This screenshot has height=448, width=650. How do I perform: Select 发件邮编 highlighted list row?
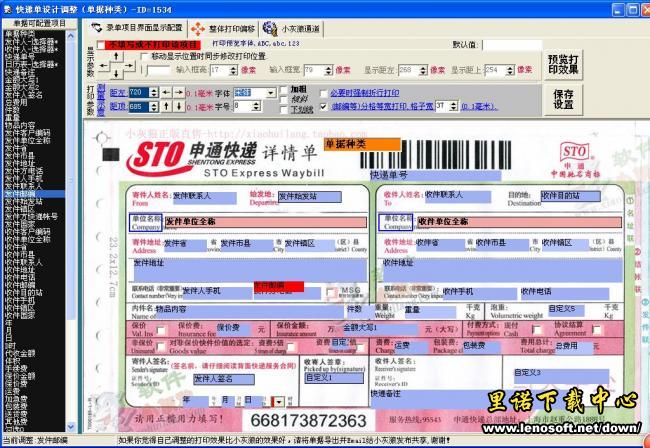[34, 194]
